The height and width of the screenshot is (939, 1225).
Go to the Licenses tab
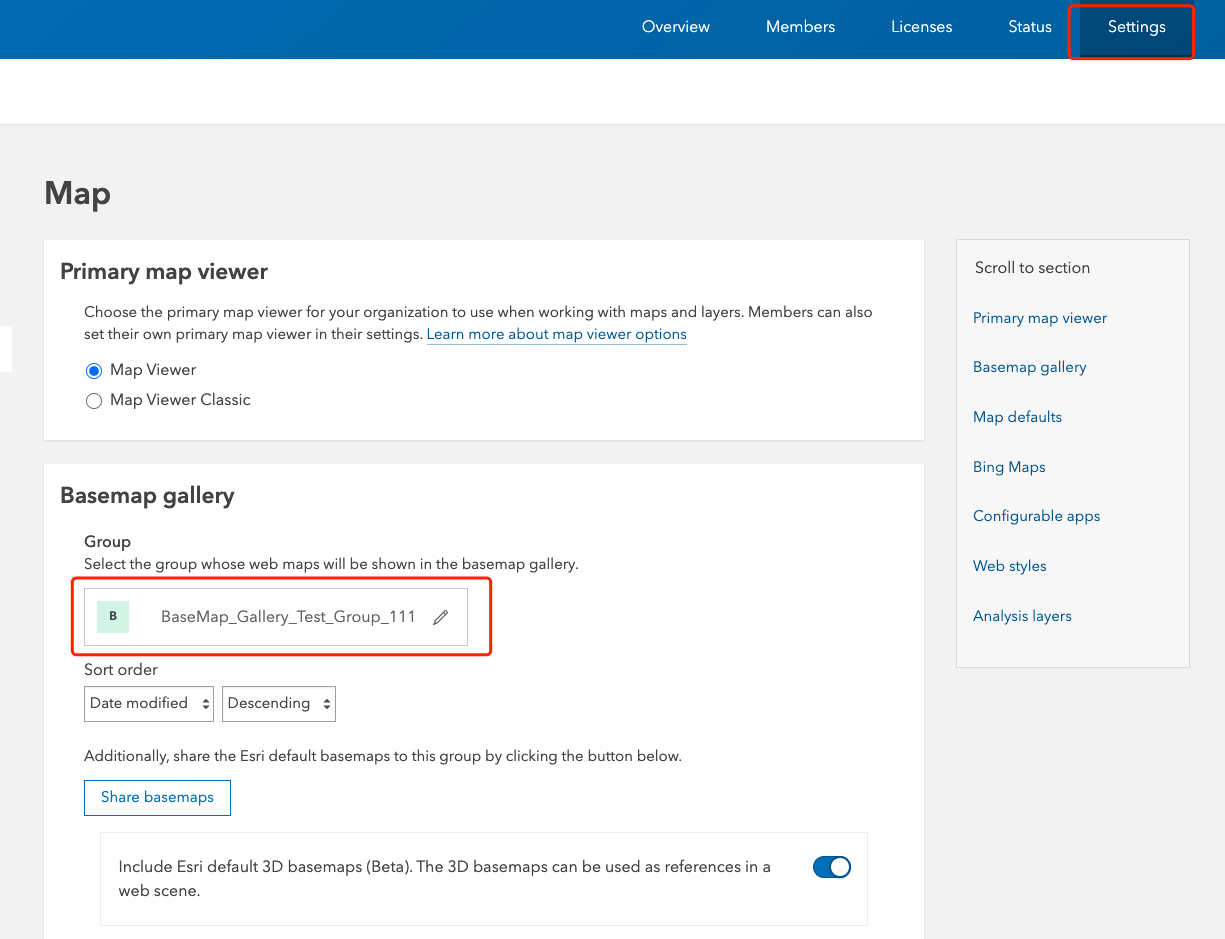[921, 27]
